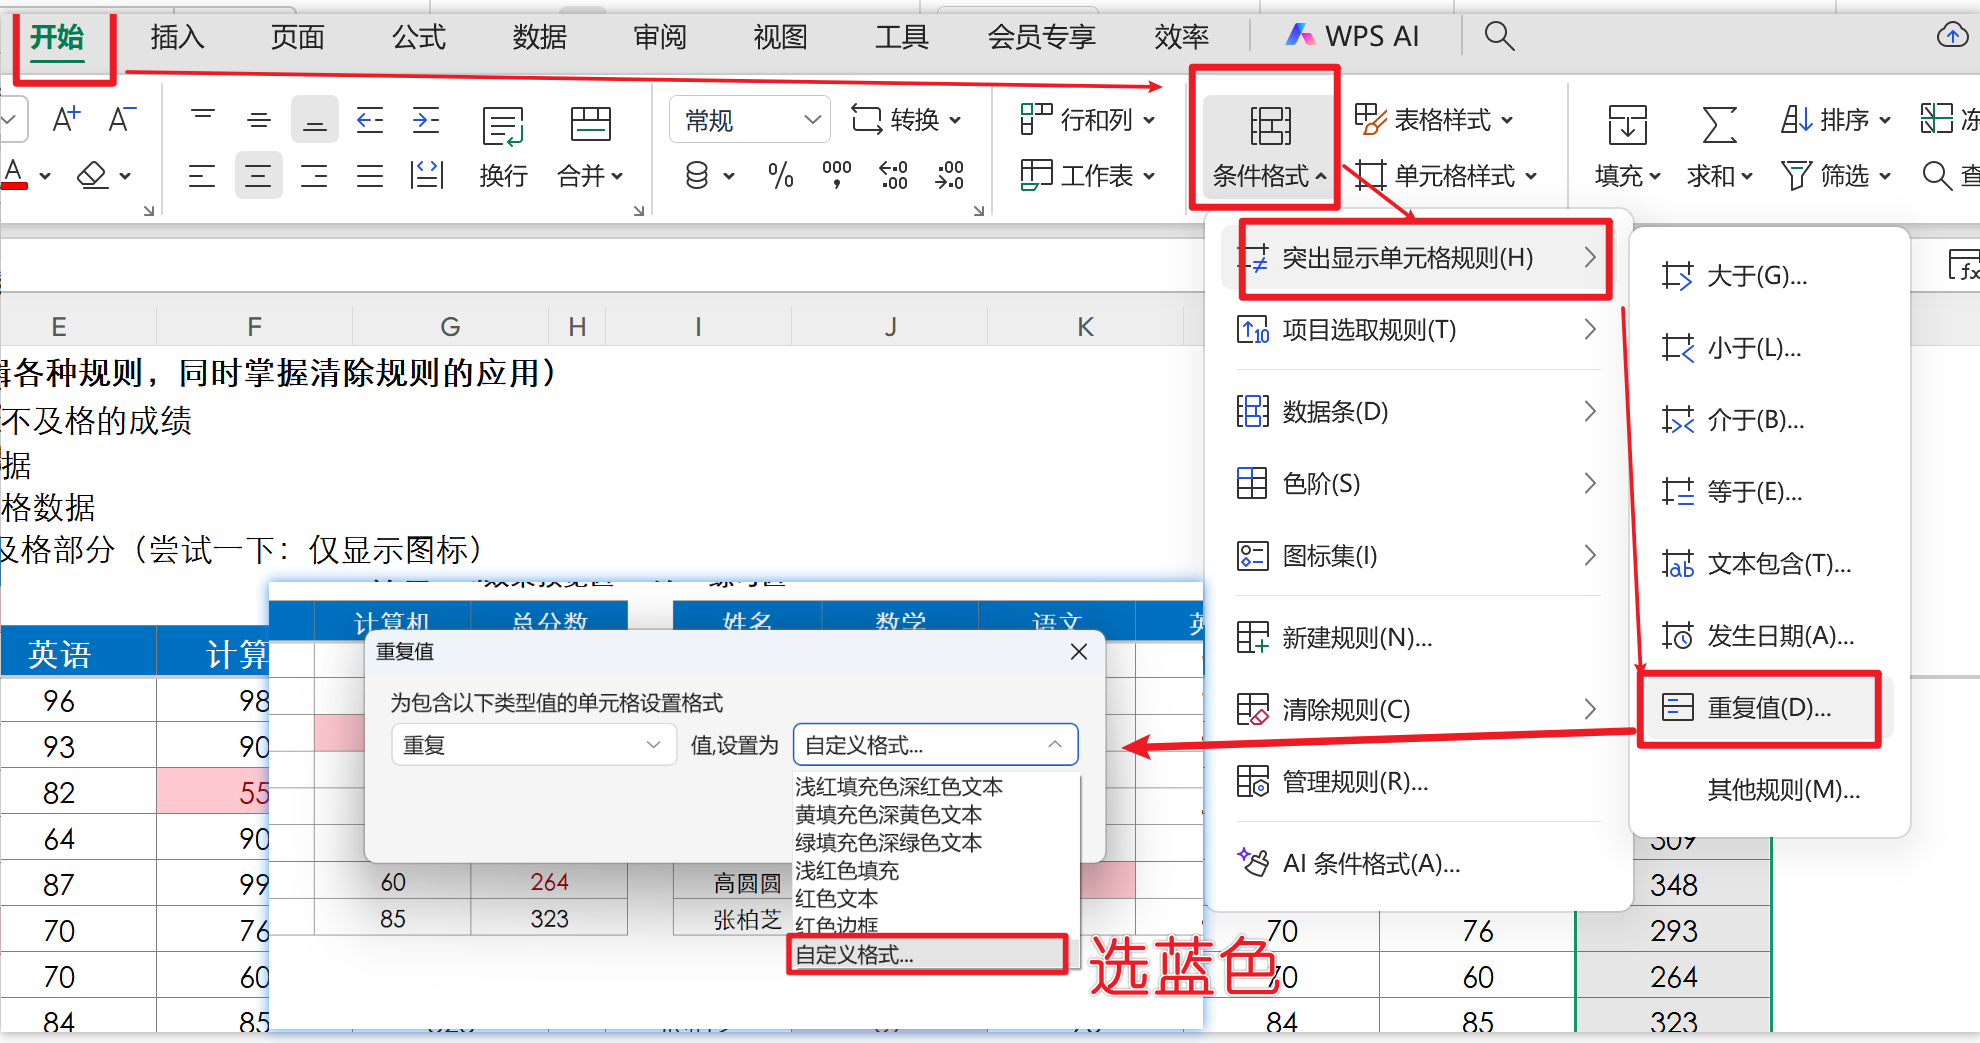
Task: Click the increase font size icon
Action: point(66,120)
